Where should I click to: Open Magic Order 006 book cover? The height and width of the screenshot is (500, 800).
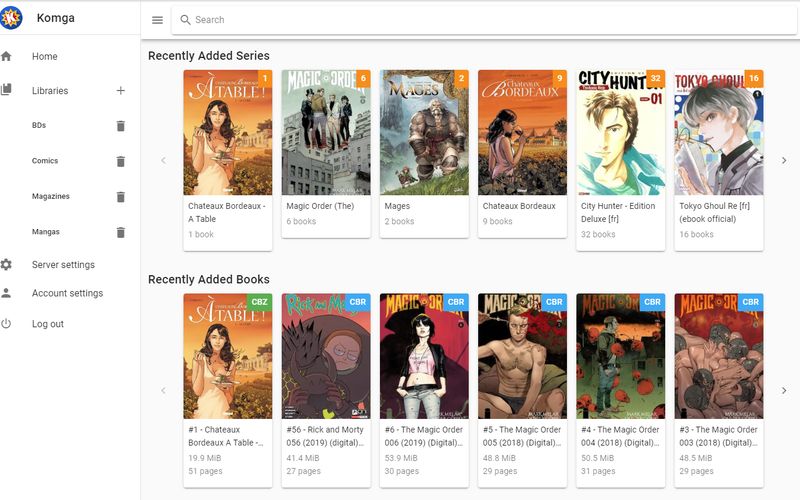424,356
